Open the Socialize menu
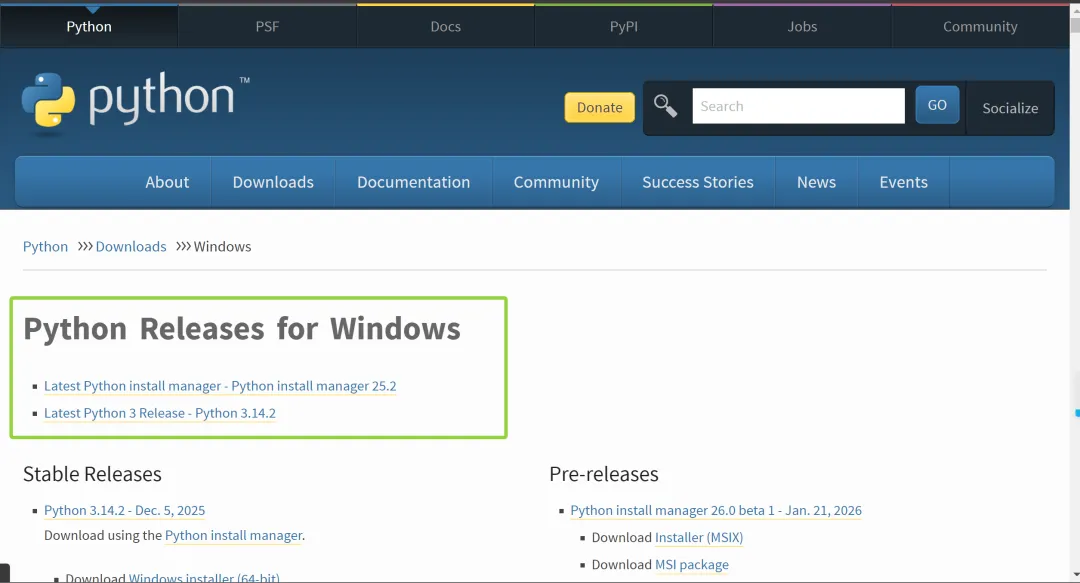 (x=1010, y=108)
